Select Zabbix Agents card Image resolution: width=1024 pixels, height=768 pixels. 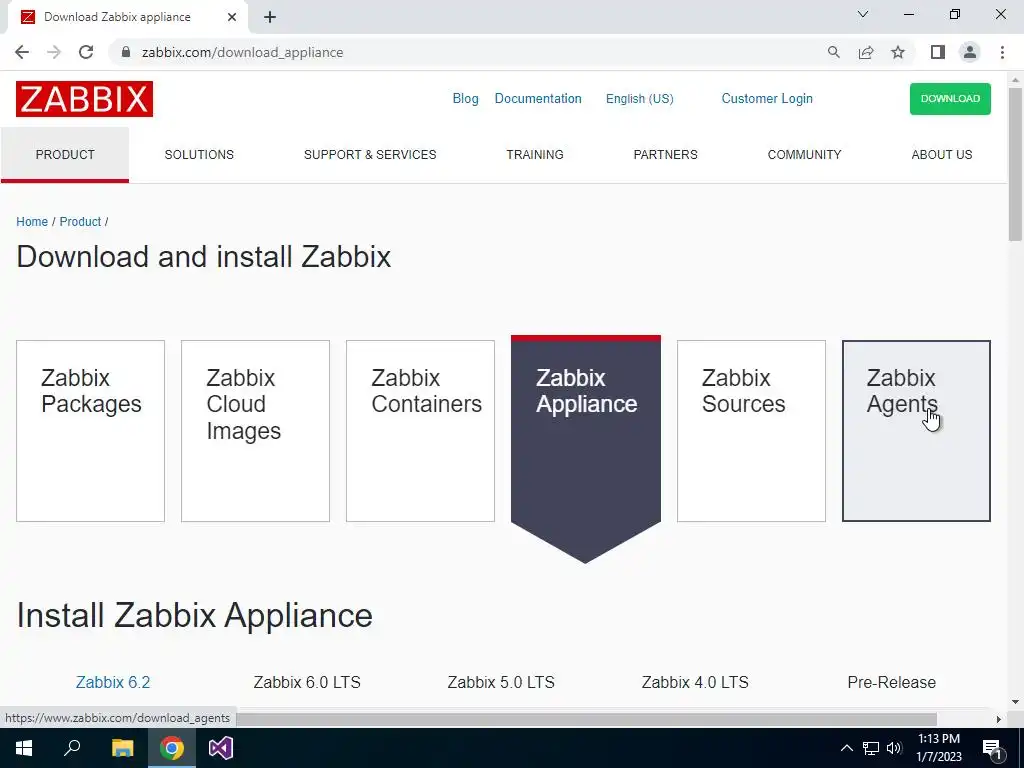coord(916,431)
